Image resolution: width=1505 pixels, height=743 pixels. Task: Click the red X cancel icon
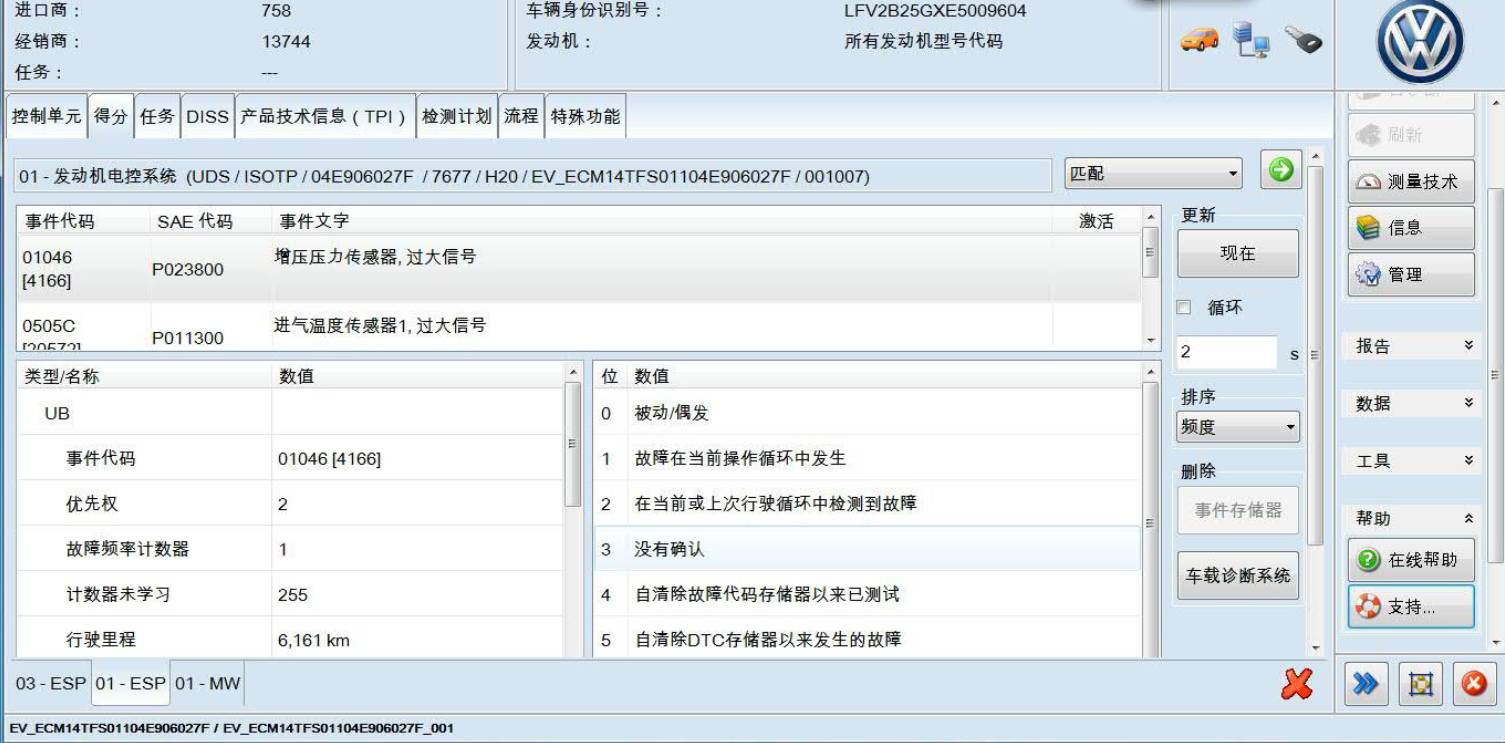[x=1297, y=684]
